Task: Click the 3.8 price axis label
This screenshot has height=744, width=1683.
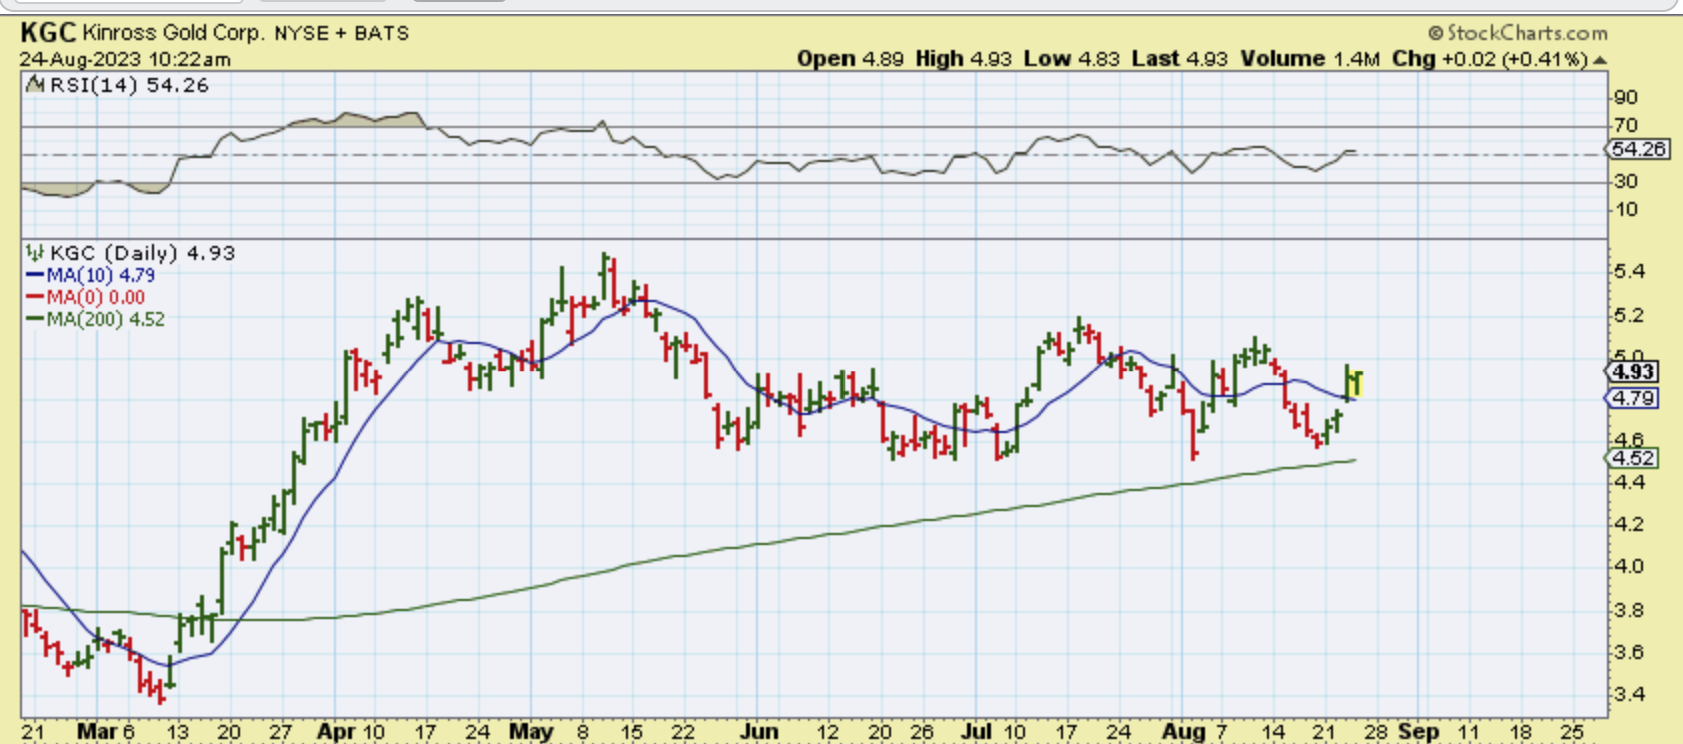Action: 1629,610
